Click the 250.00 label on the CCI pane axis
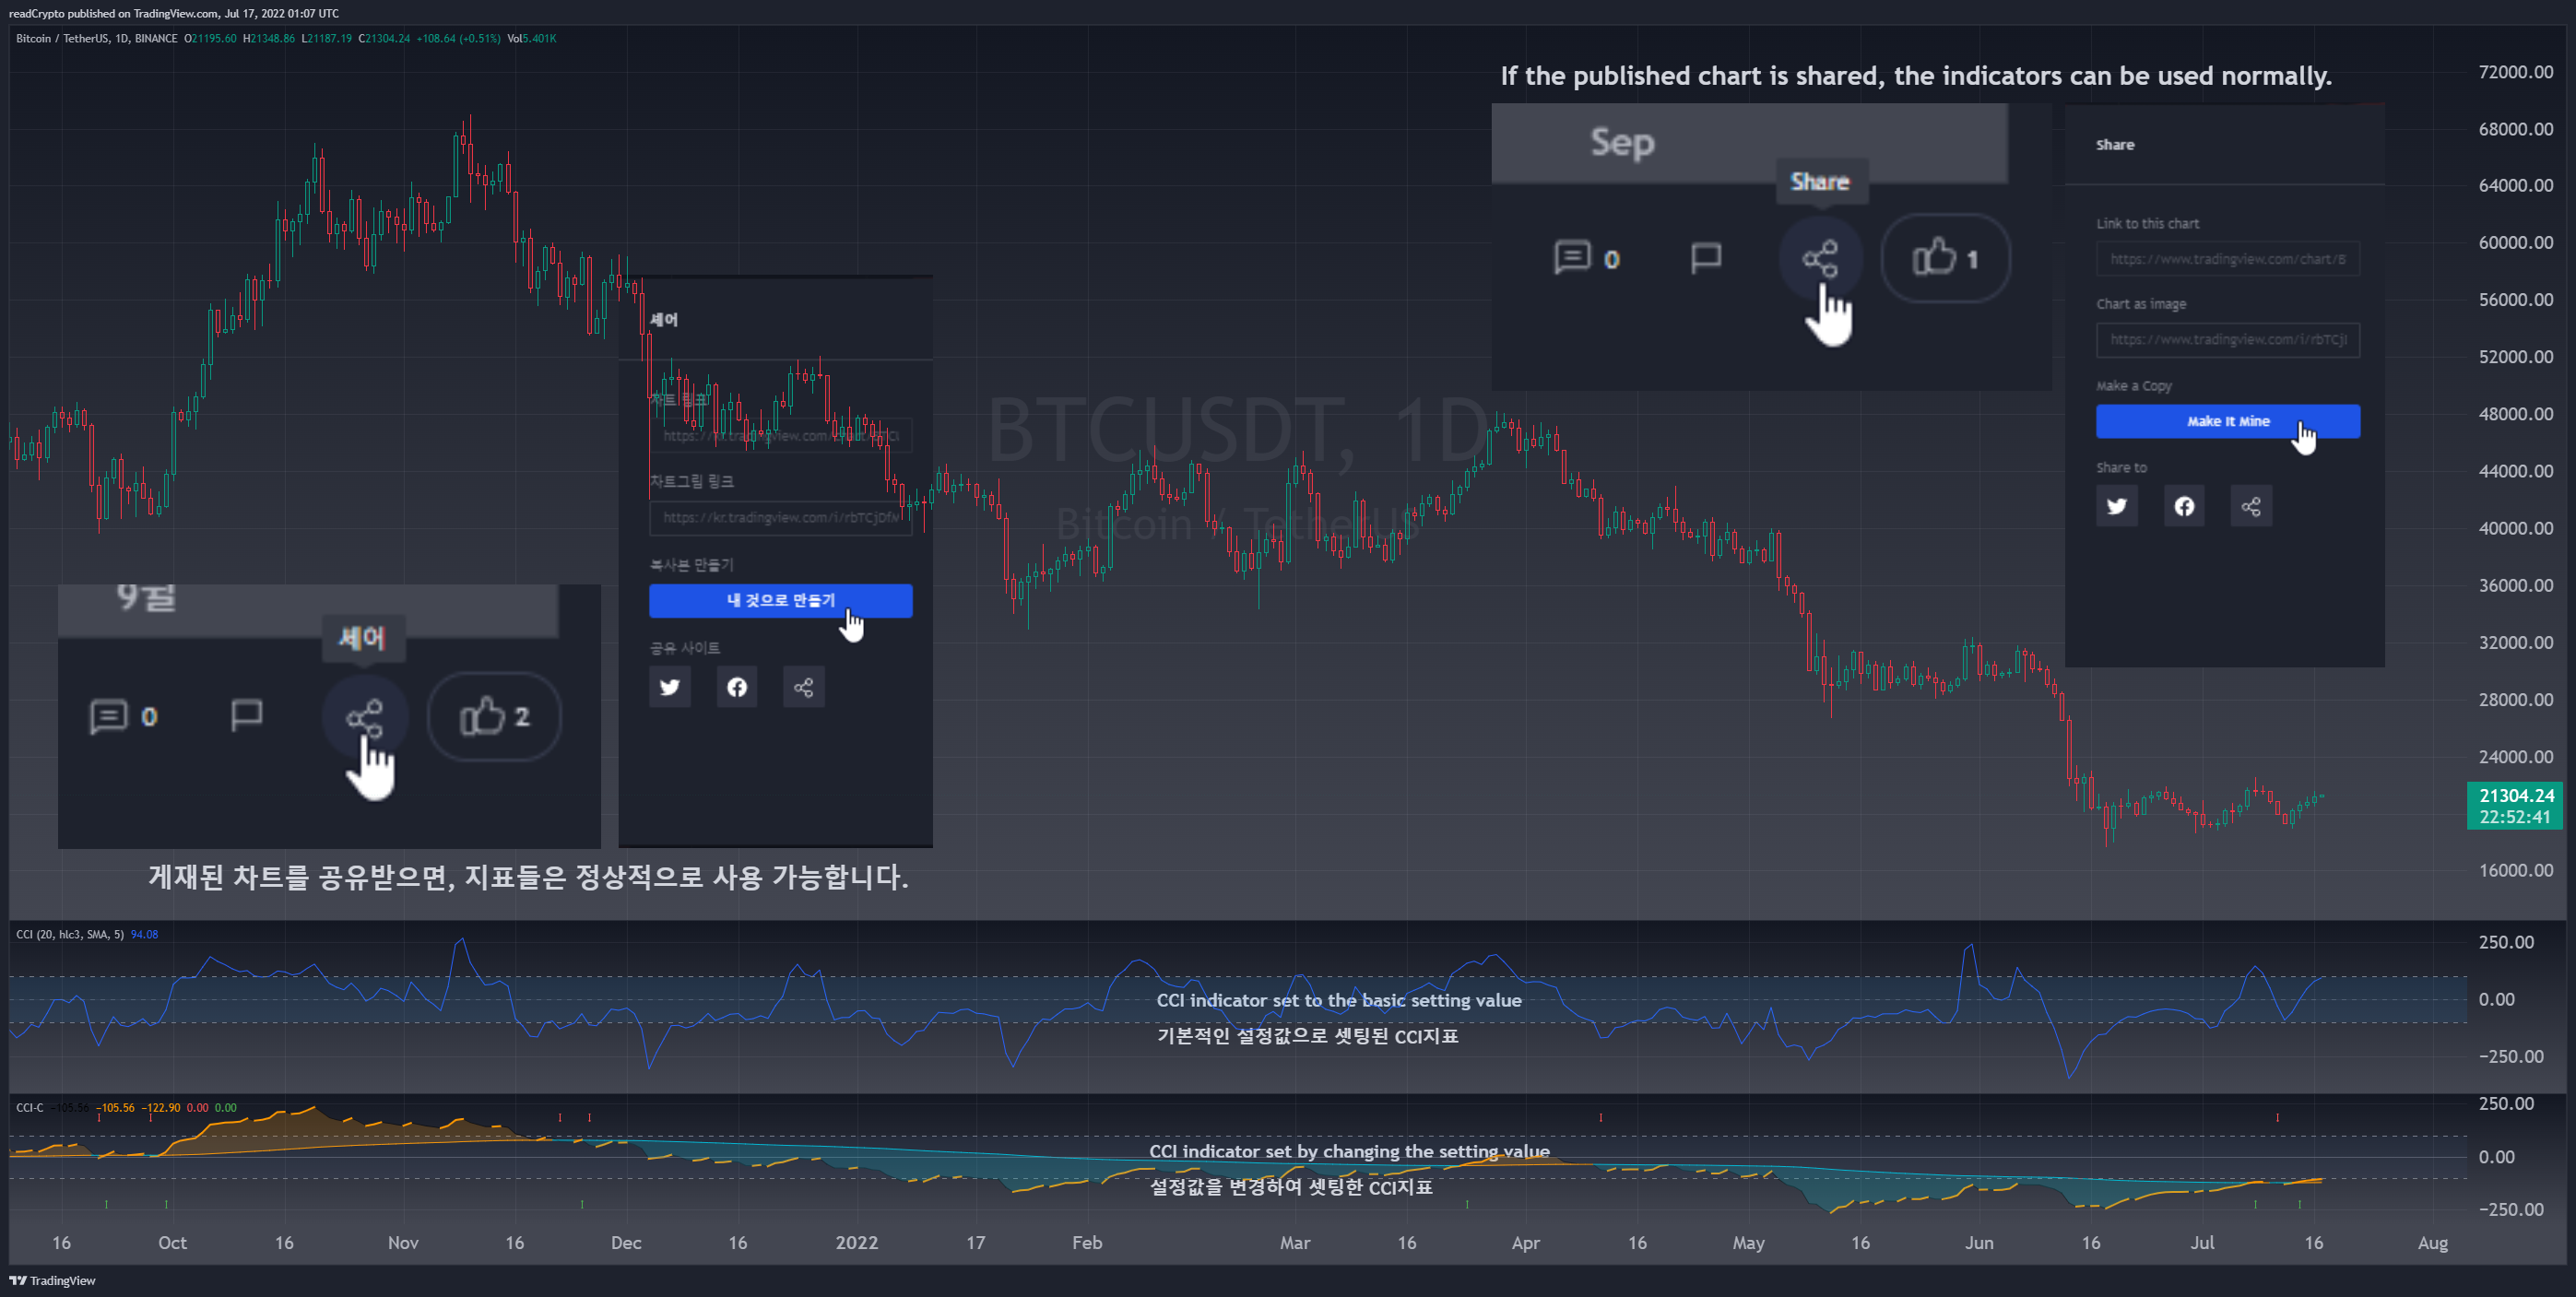Viewport: 2576px width, 1297px height. coord(2507,942)
